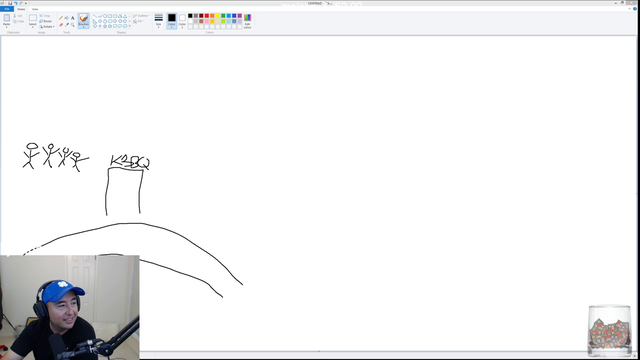
Task: Open Paint Help with the blue icon
Action: tap(635, 9)
